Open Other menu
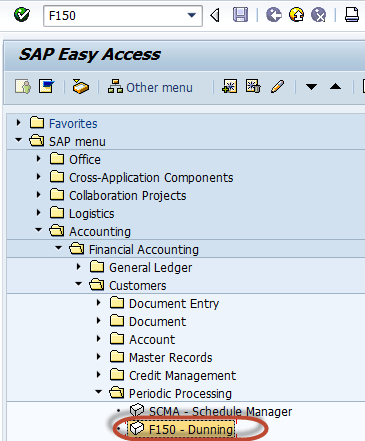365x441 pixels. (150, 87)
